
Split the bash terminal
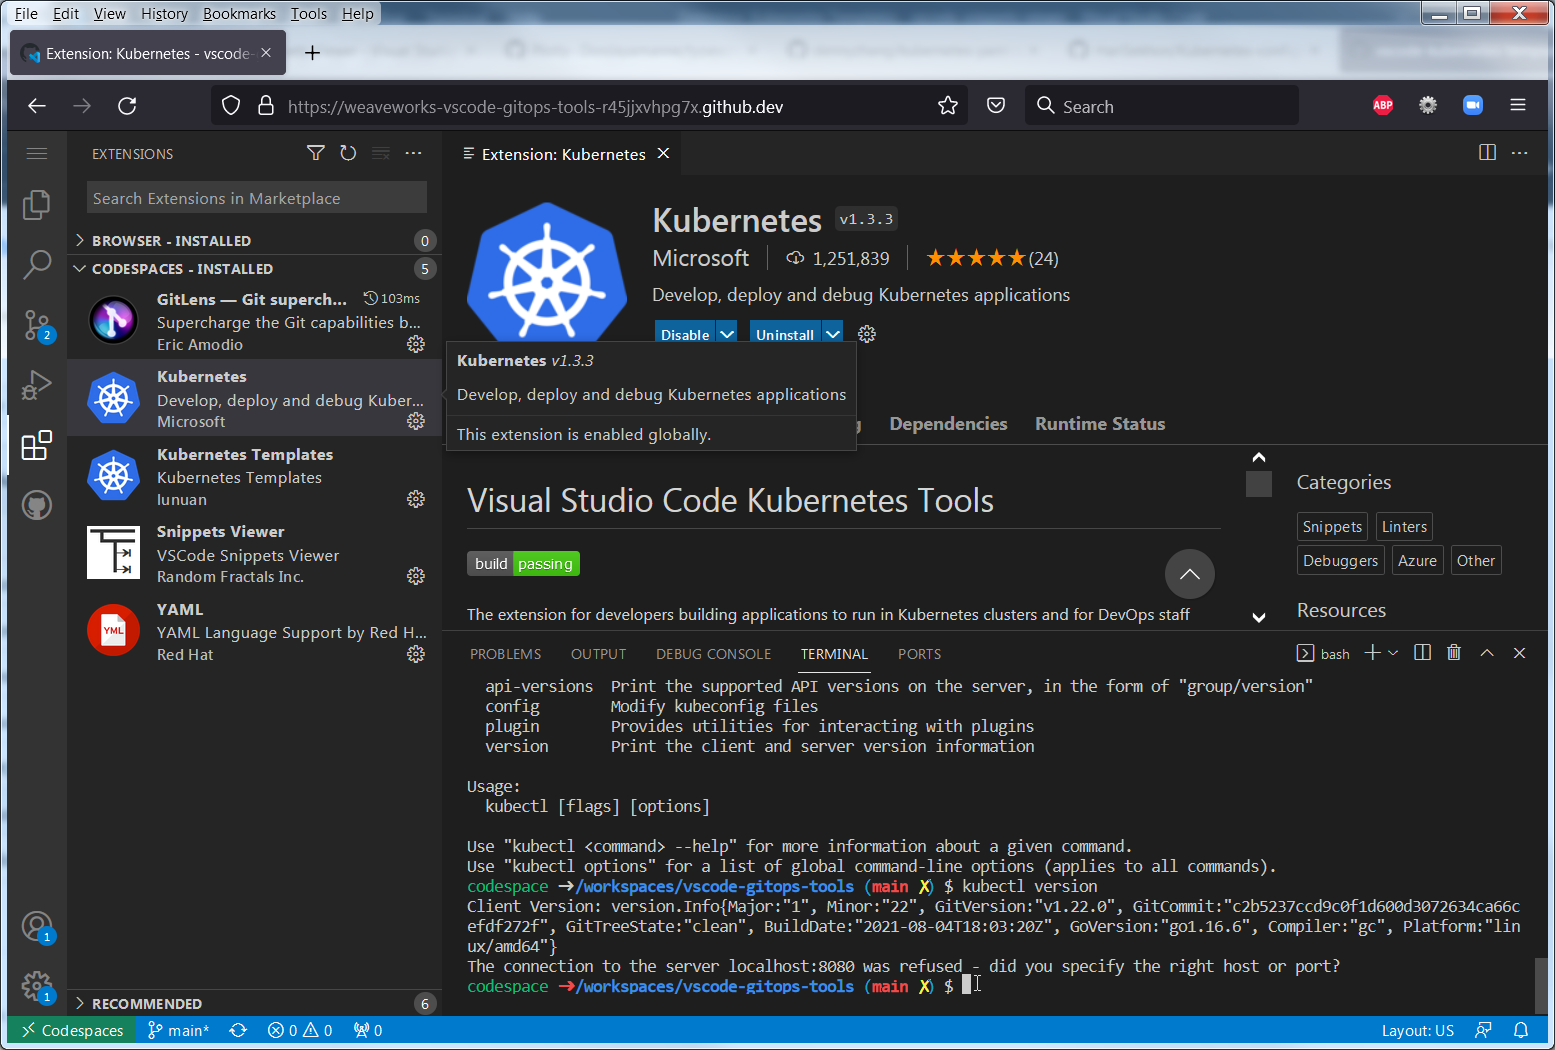coord(1422,653)
